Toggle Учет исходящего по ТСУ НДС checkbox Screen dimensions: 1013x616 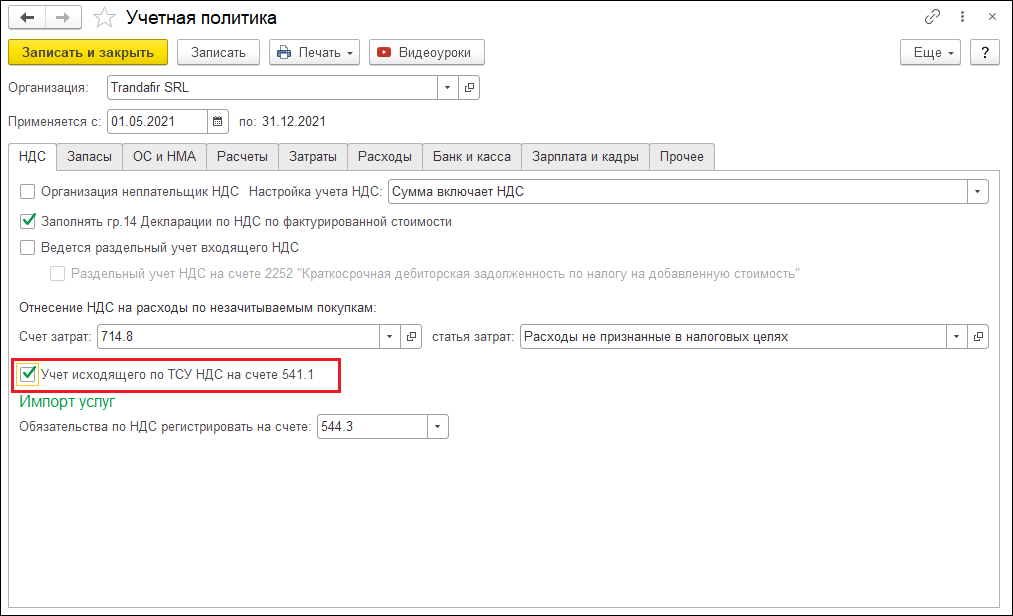28,375
